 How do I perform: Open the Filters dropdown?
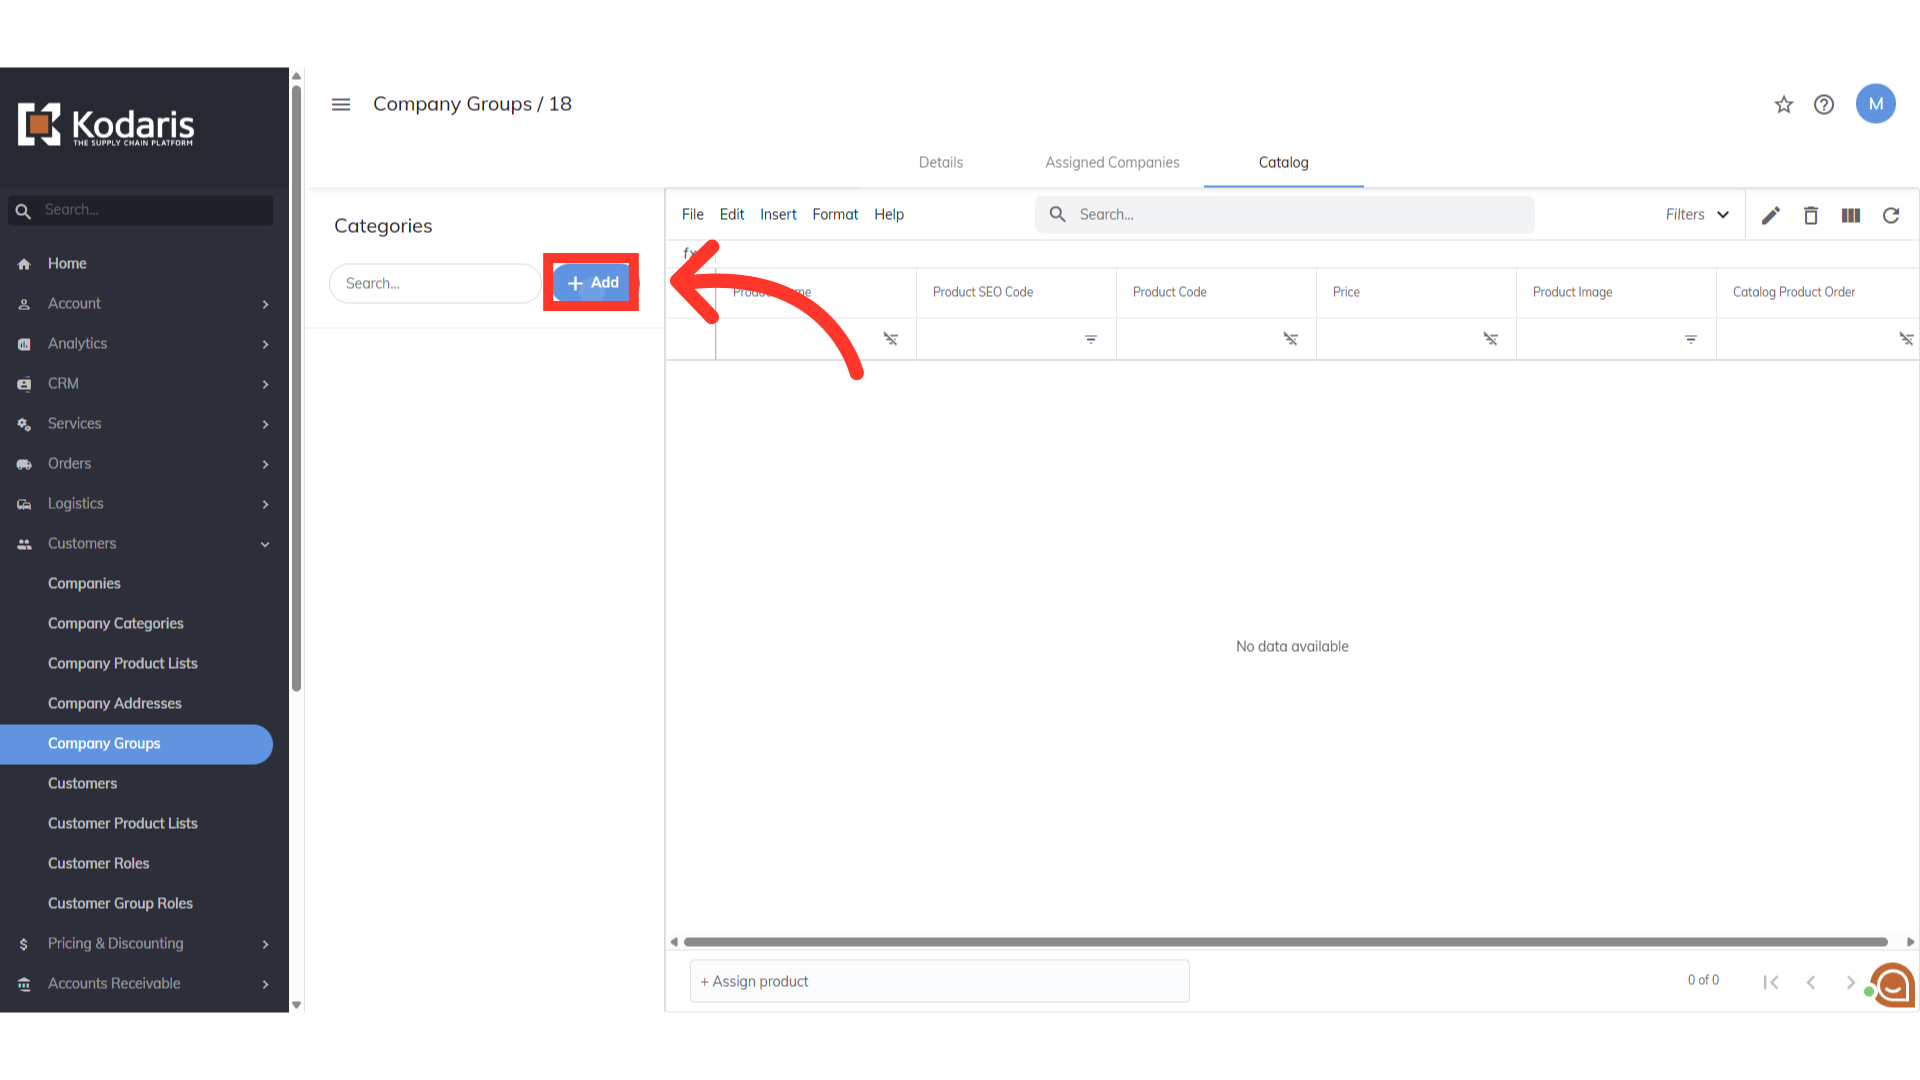tap(1697, 215)
